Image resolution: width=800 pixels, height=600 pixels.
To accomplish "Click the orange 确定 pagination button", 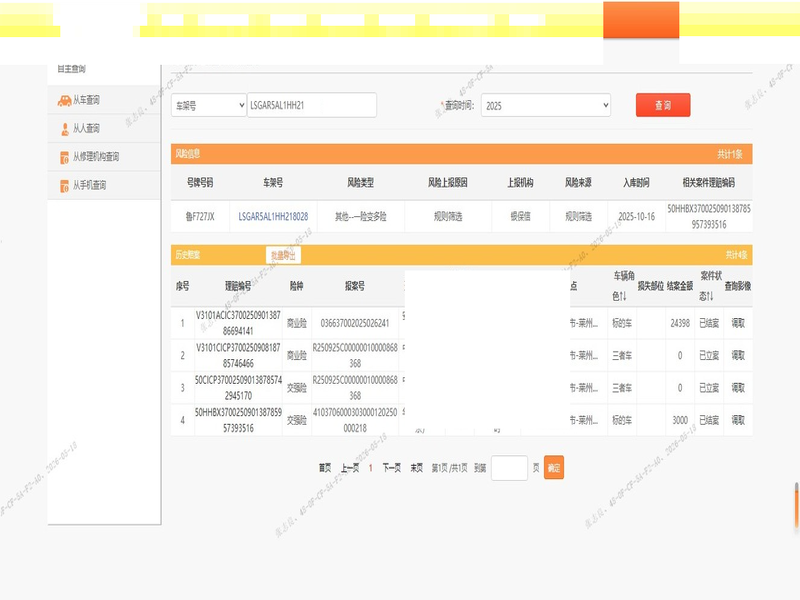I will pos(554,468).
